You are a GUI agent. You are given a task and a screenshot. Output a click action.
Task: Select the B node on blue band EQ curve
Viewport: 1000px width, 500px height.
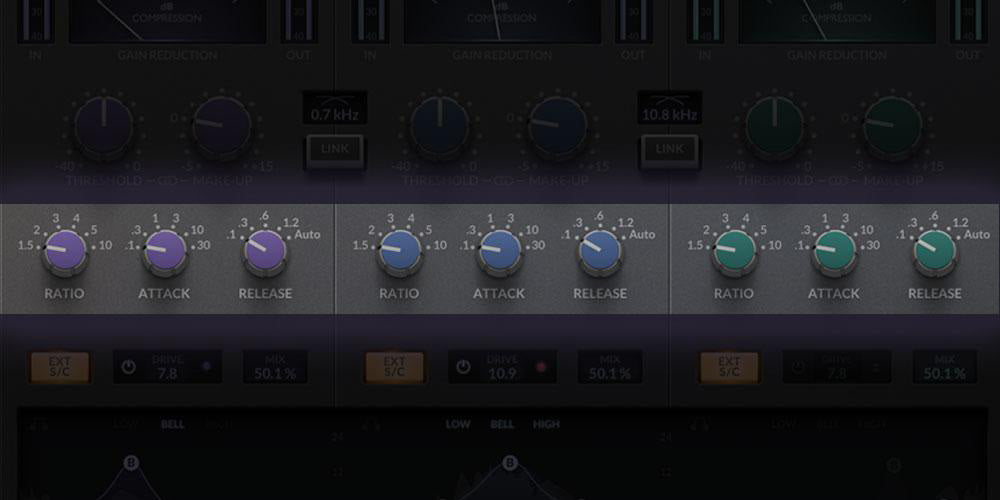510,462
